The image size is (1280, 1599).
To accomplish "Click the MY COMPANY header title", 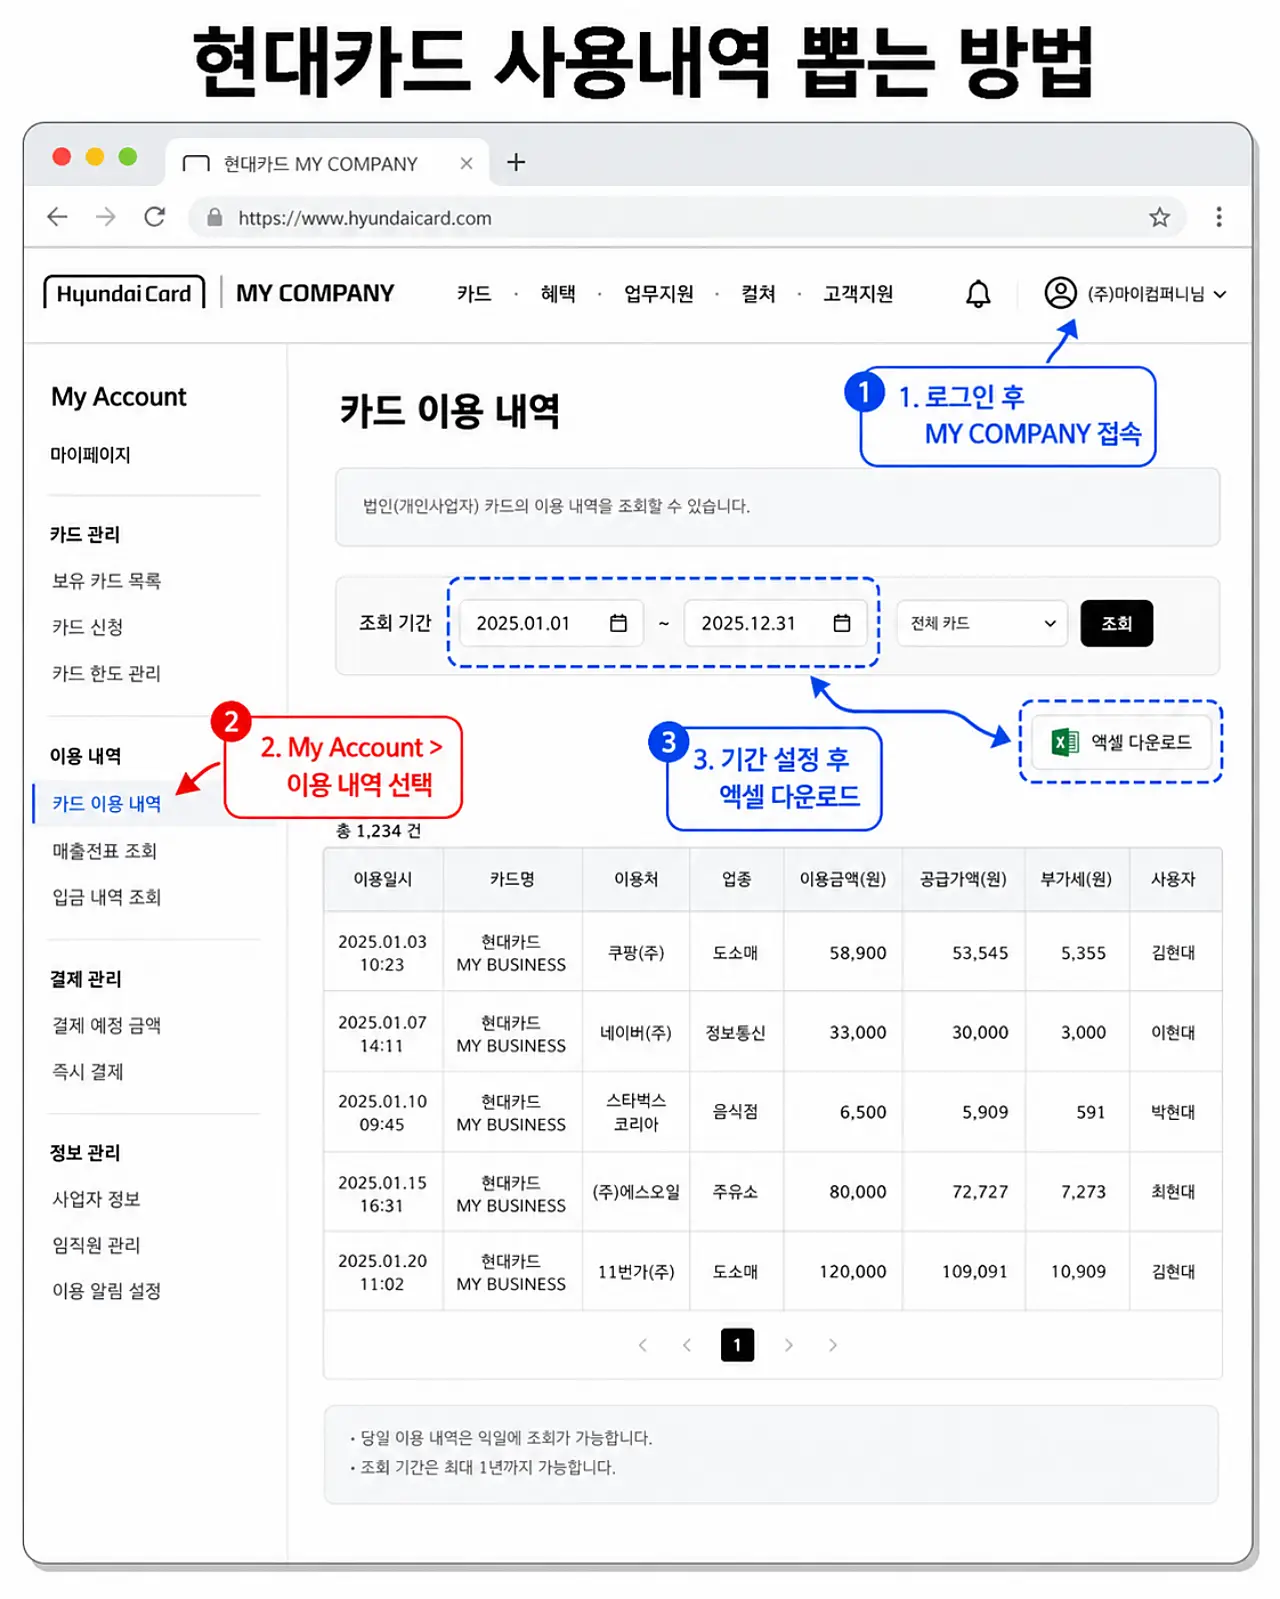I will (315, 293).
